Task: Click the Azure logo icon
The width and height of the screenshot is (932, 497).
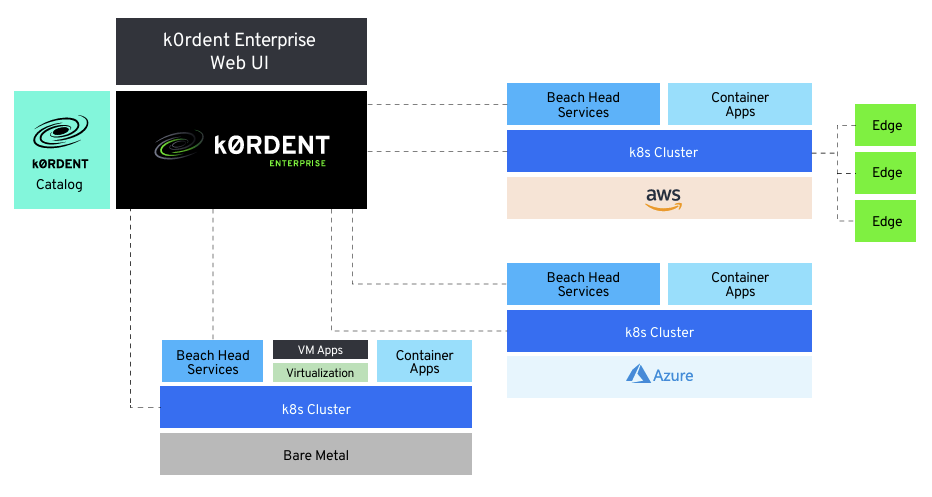Action: coord(638,374)
